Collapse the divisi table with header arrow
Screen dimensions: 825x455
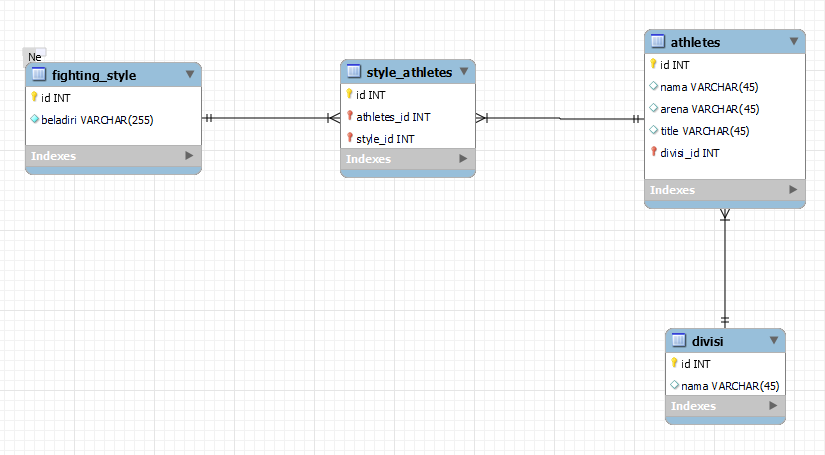tap(774, 341)
